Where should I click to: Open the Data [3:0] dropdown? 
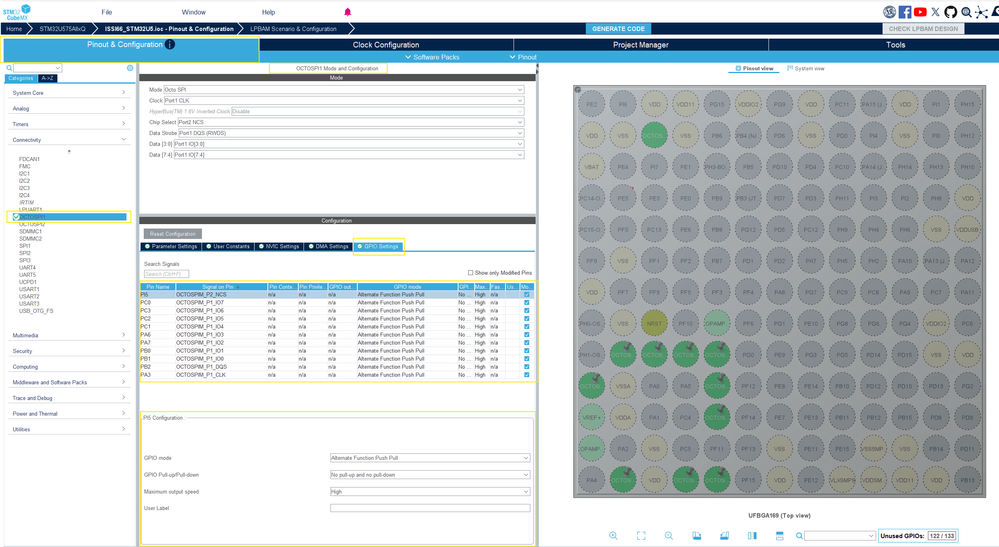click(x=349, y=144)
